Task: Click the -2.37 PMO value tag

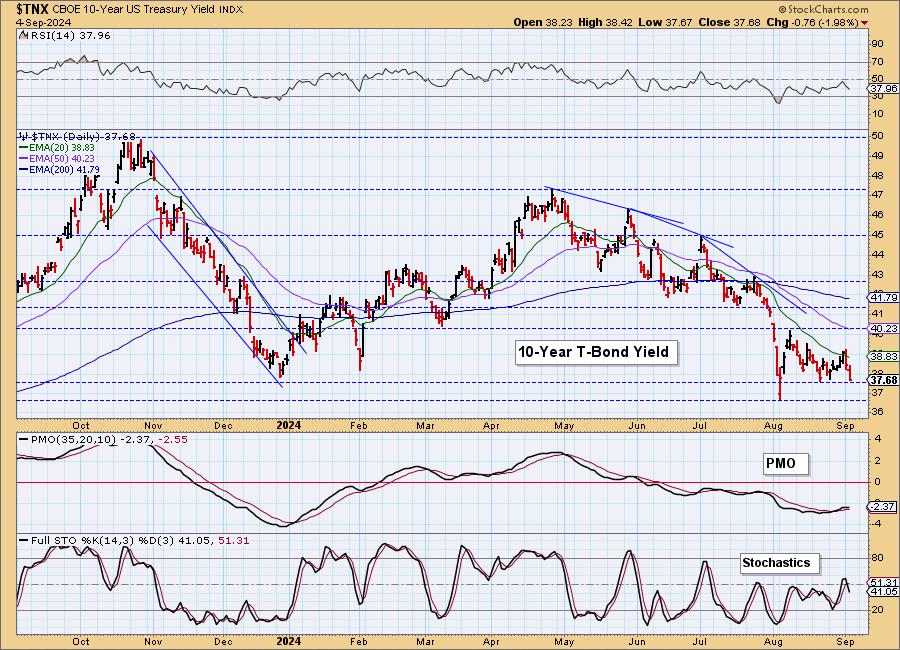Action: point(883,507)
